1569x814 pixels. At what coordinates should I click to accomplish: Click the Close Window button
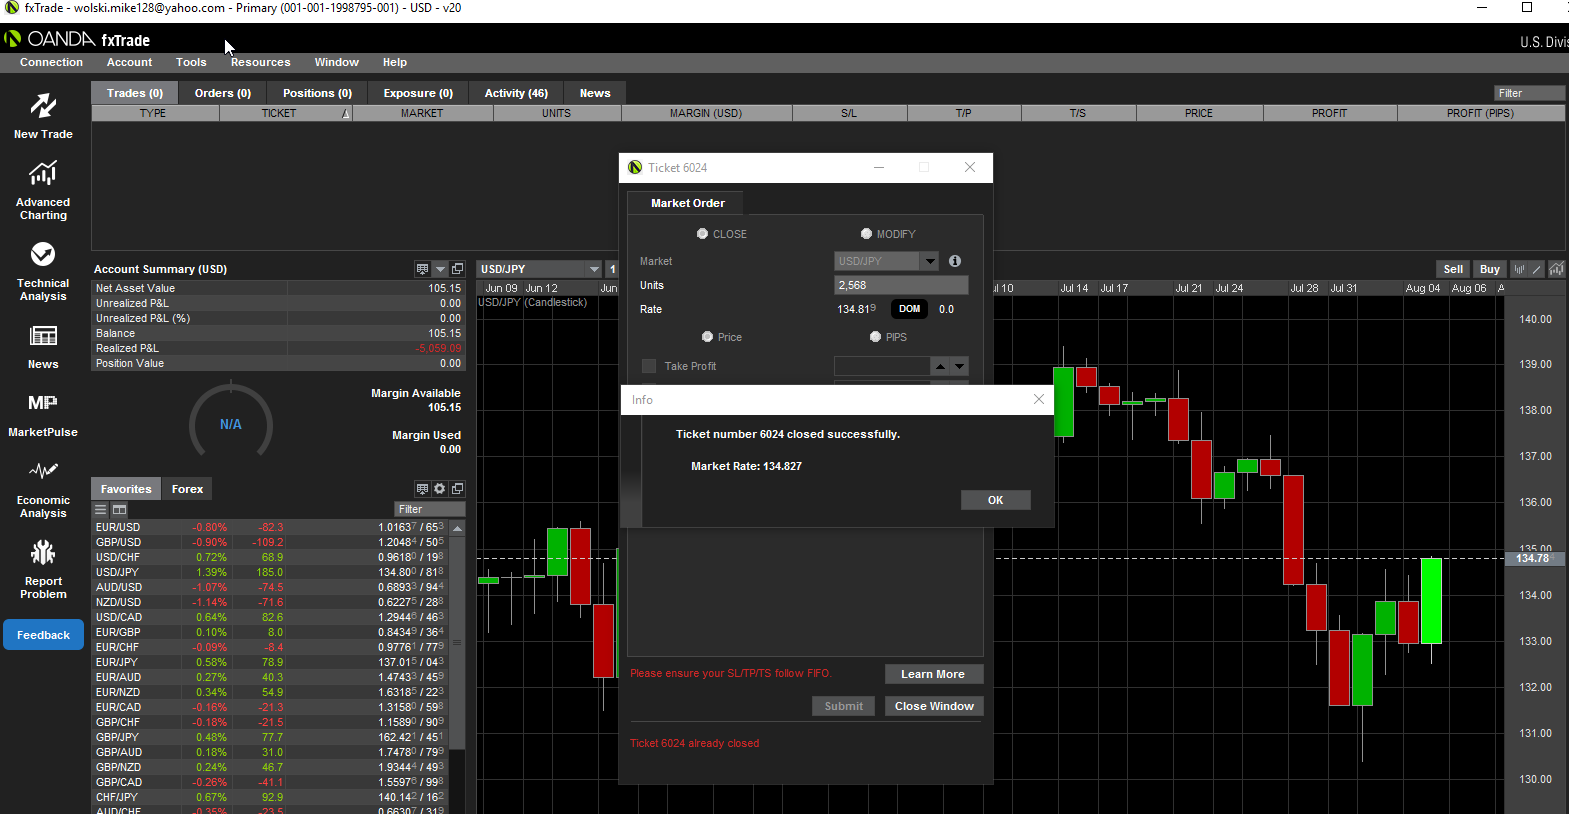coord(934,706)
